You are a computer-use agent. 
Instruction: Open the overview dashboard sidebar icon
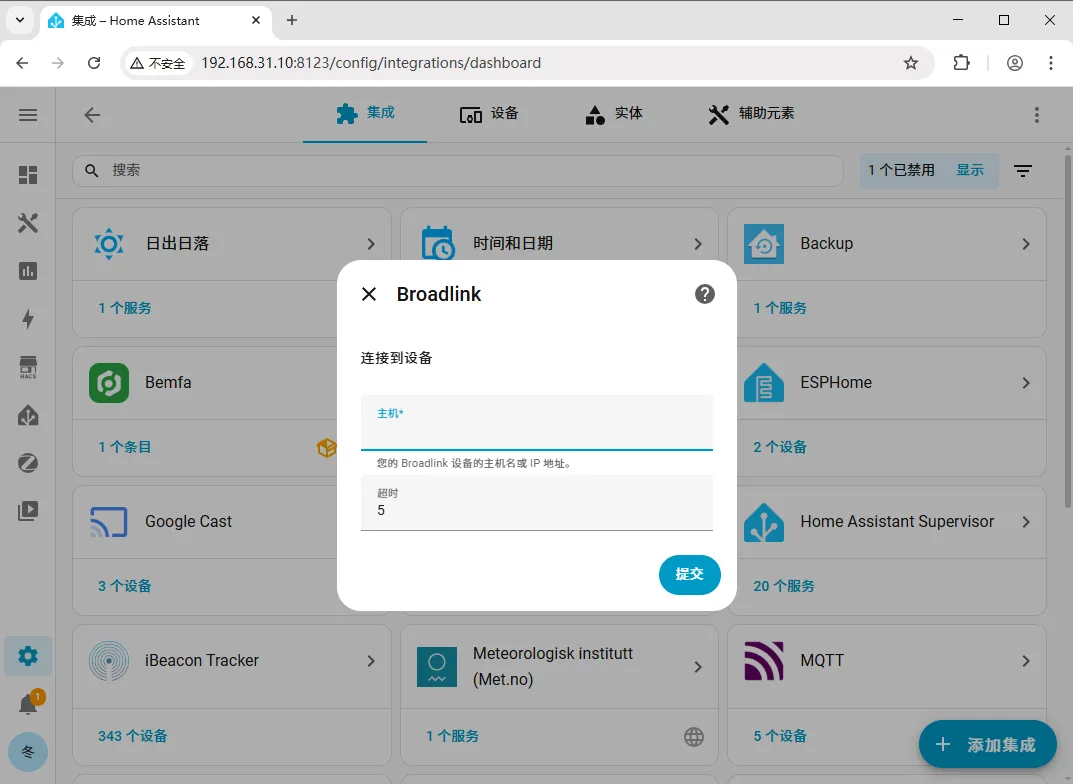28,175
